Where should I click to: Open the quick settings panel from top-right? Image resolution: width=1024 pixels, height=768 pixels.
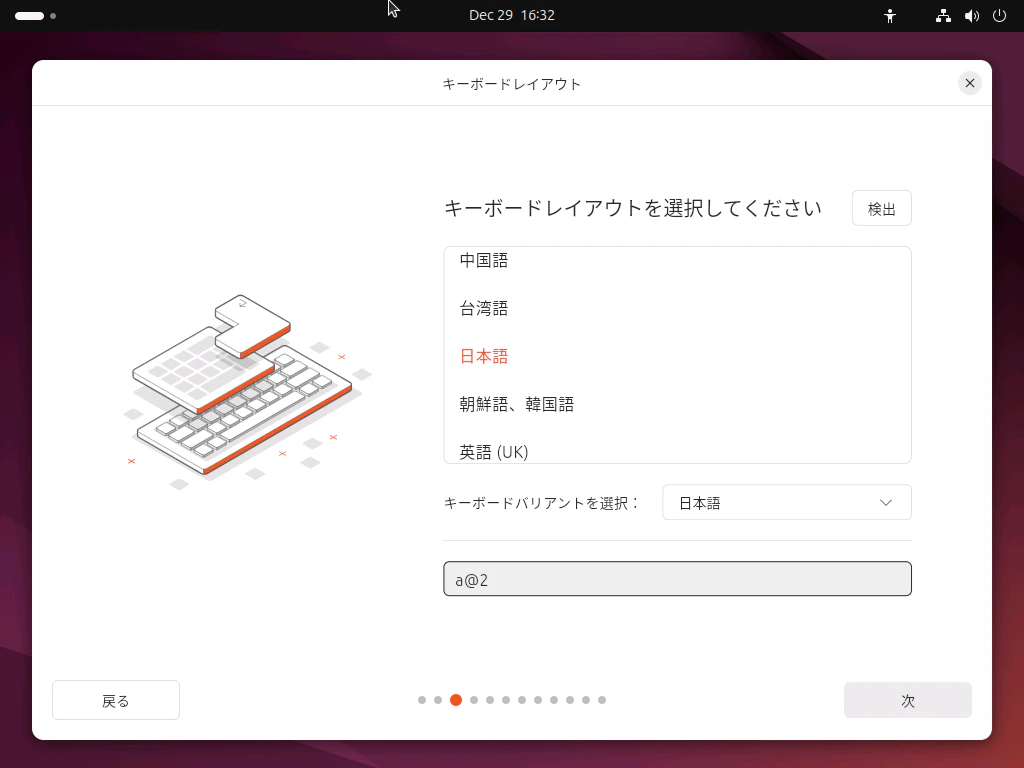coord(970,15)
